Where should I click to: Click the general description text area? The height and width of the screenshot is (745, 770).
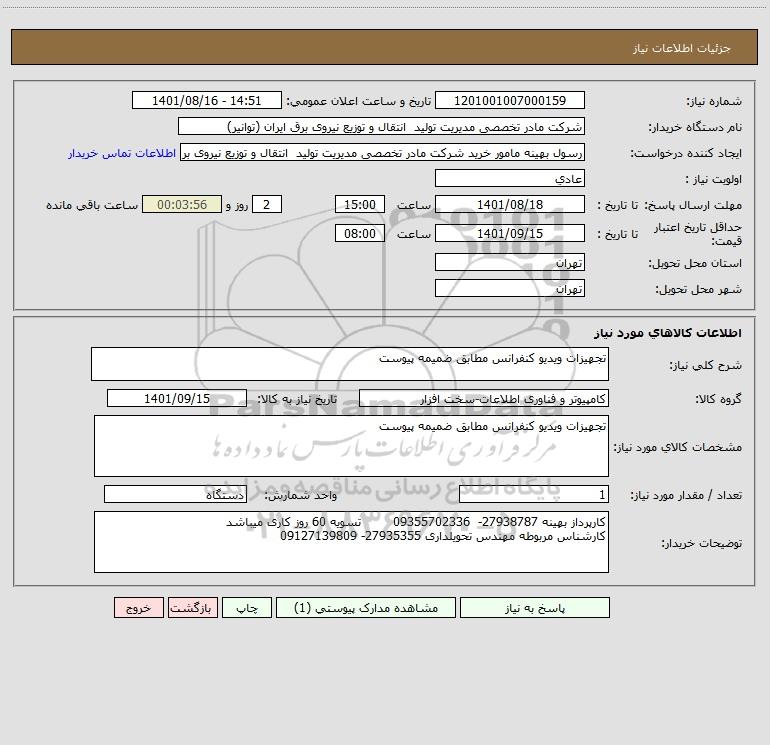click(x=350, y=364)
